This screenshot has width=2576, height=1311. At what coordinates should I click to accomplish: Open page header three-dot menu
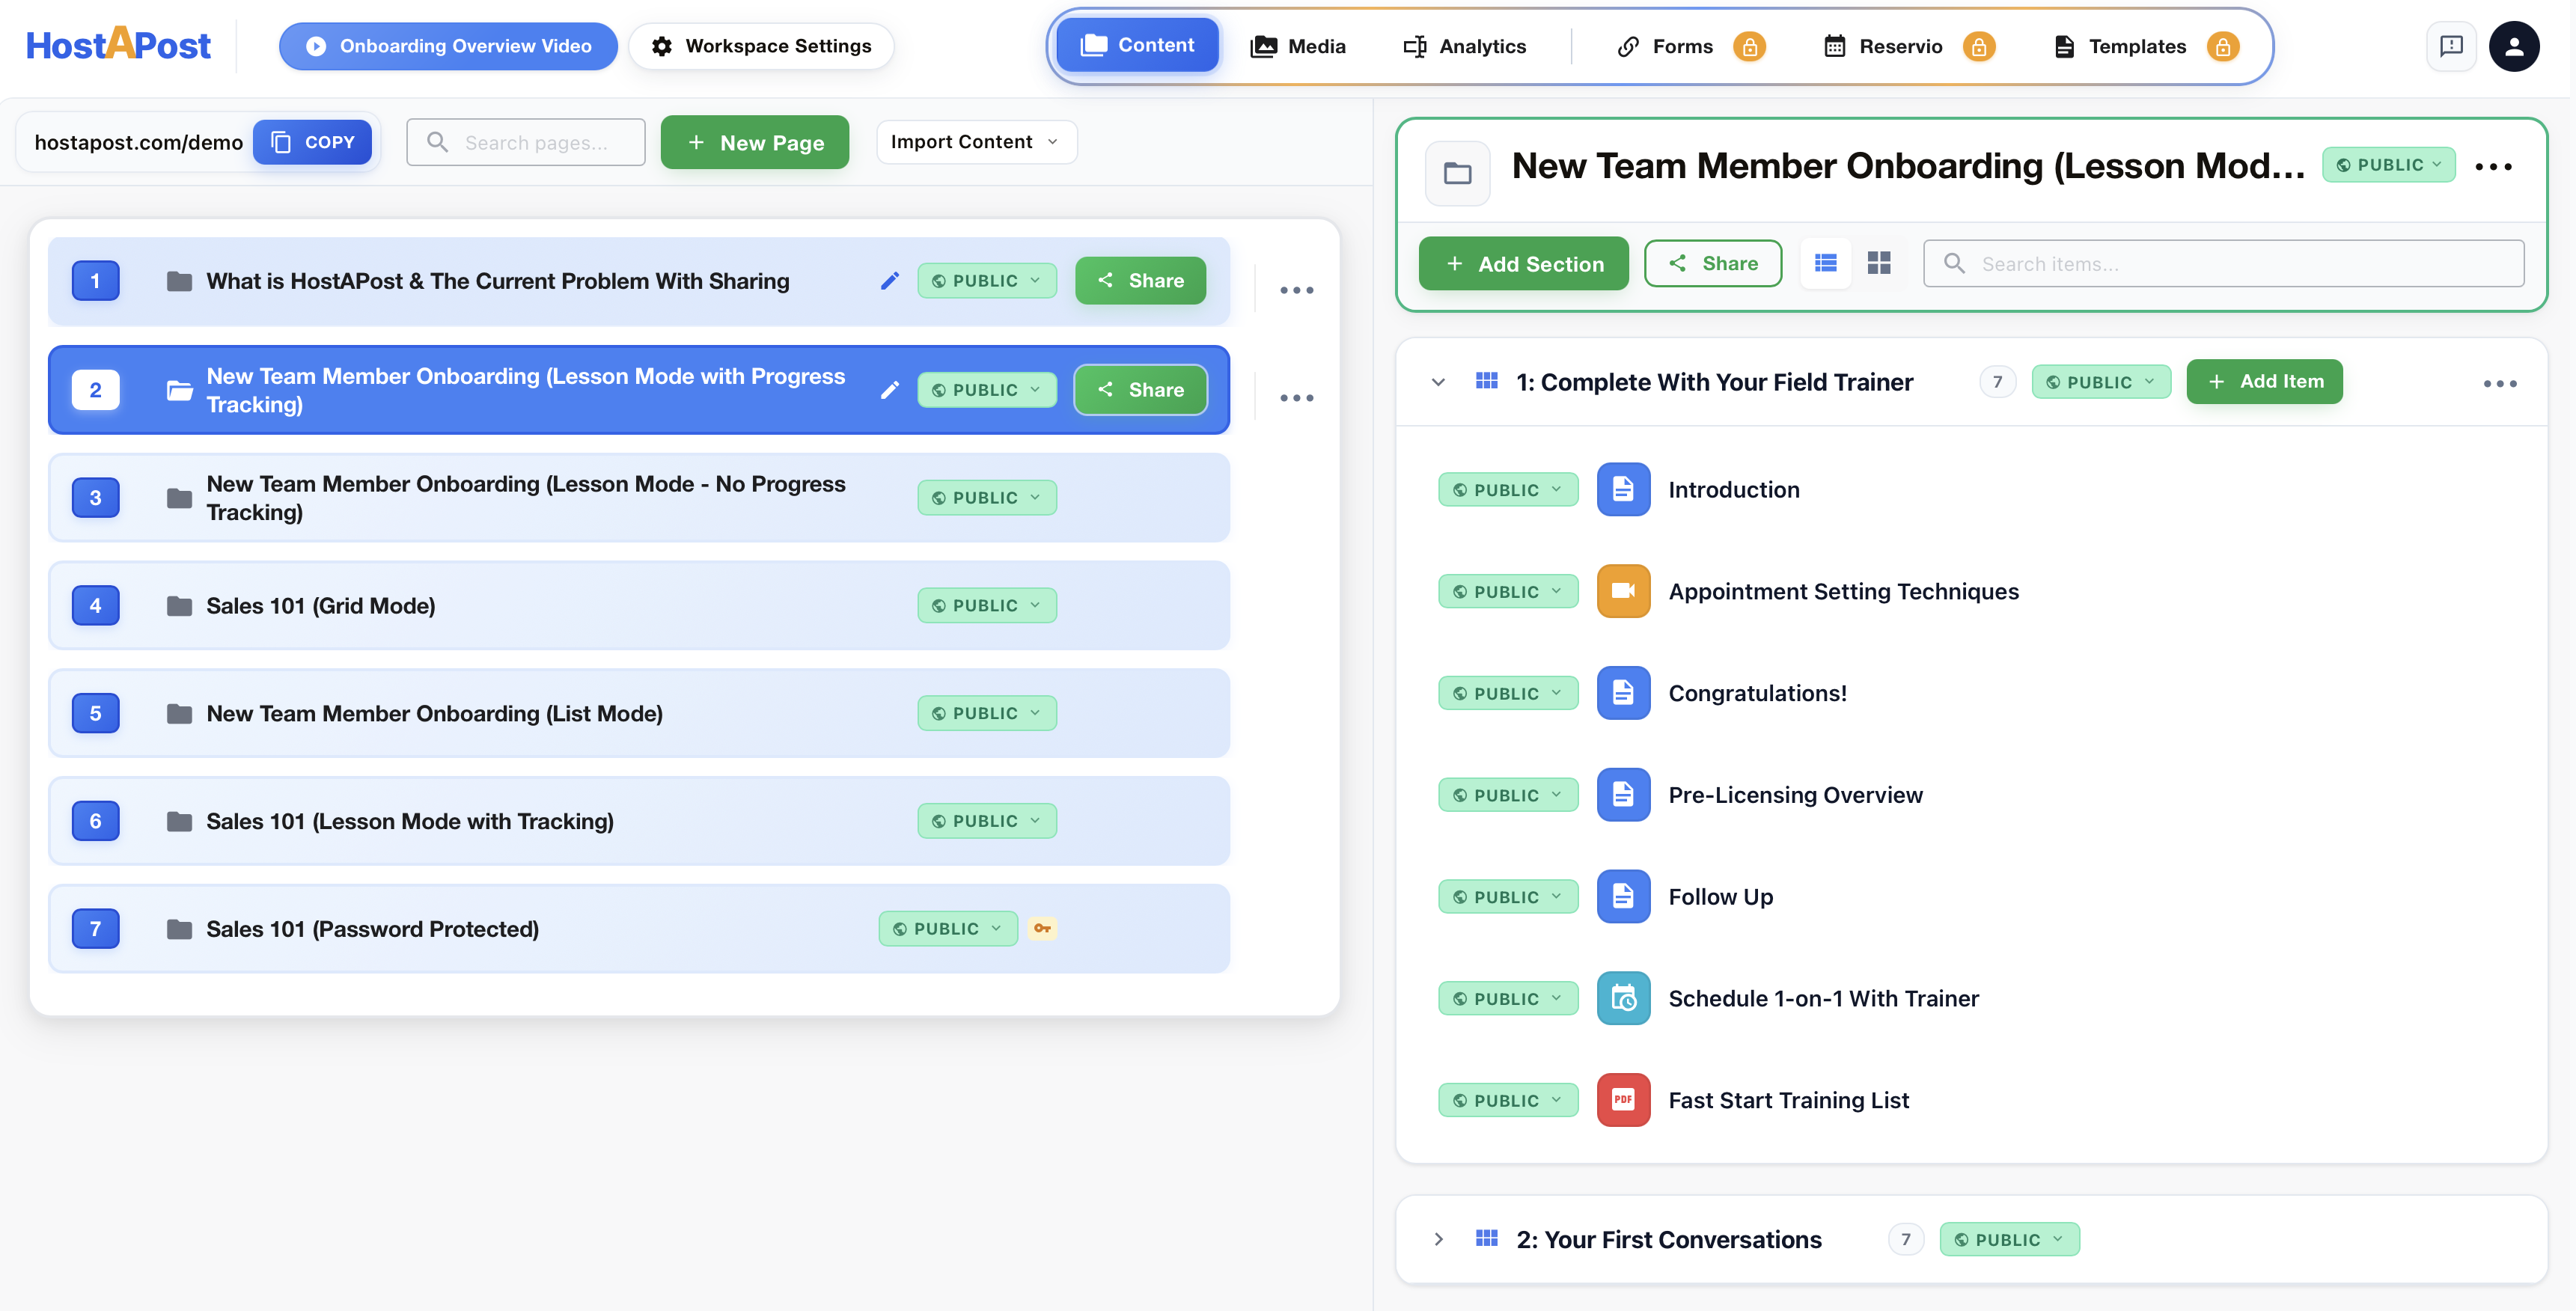click(x=2493, y=167)
